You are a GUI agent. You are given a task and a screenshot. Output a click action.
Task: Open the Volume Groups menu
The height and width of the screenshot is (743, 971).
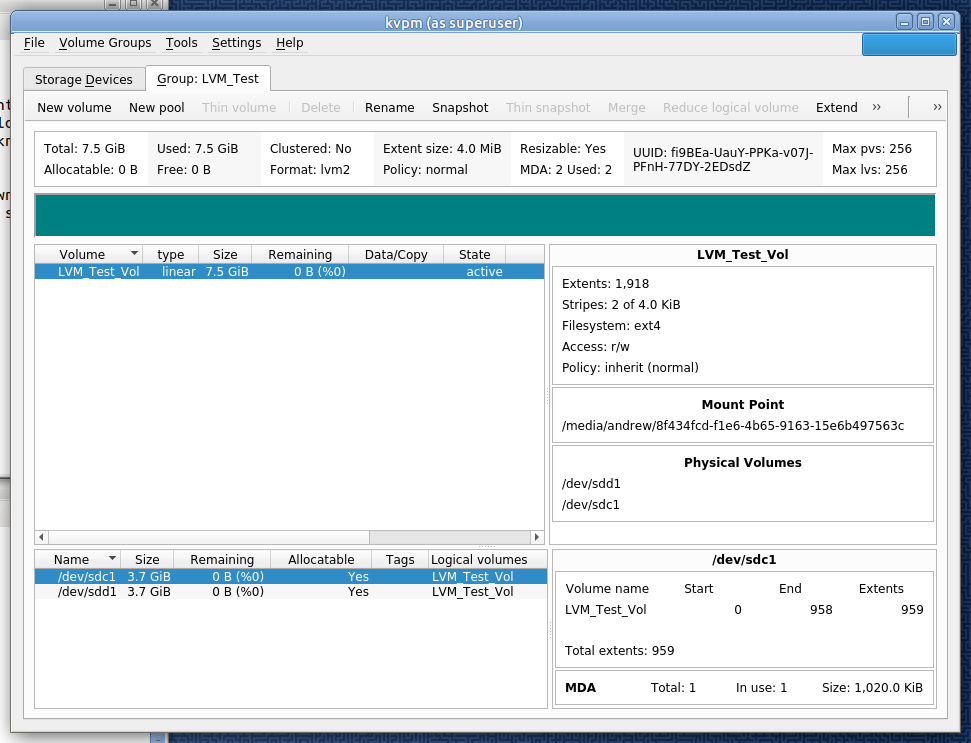tap(105, 43)
